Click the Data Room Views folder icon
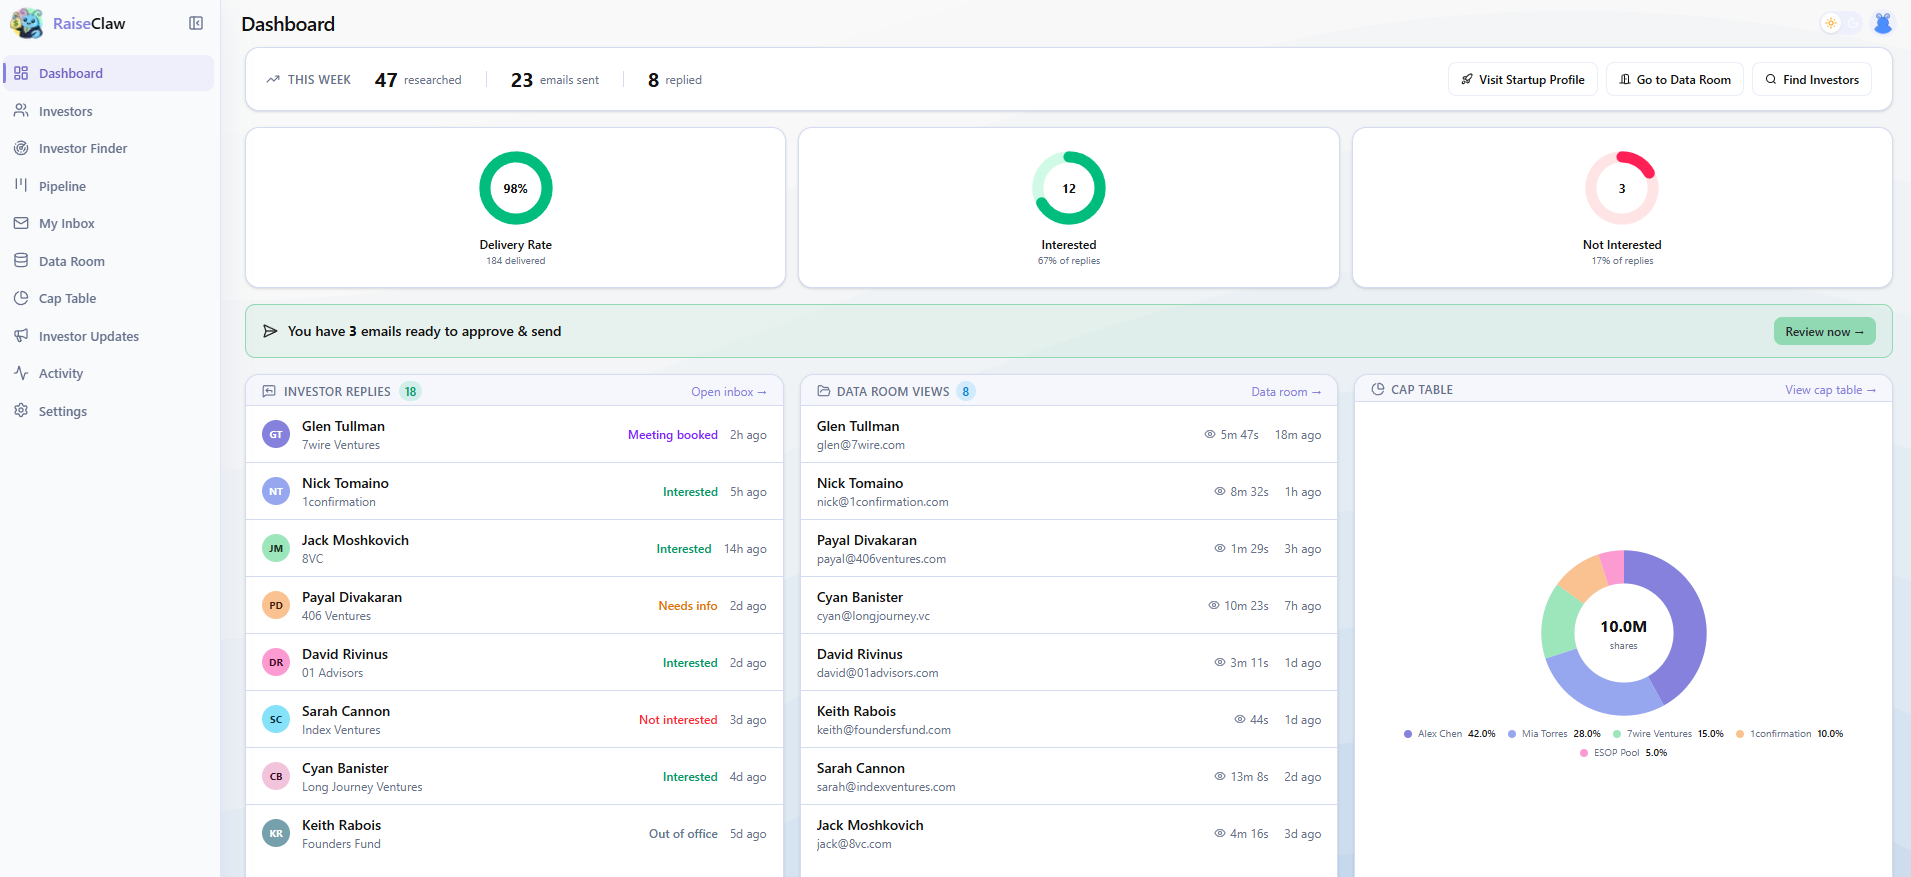The image size is (1911, 877). pyautogui.click(x=824, y=391)
